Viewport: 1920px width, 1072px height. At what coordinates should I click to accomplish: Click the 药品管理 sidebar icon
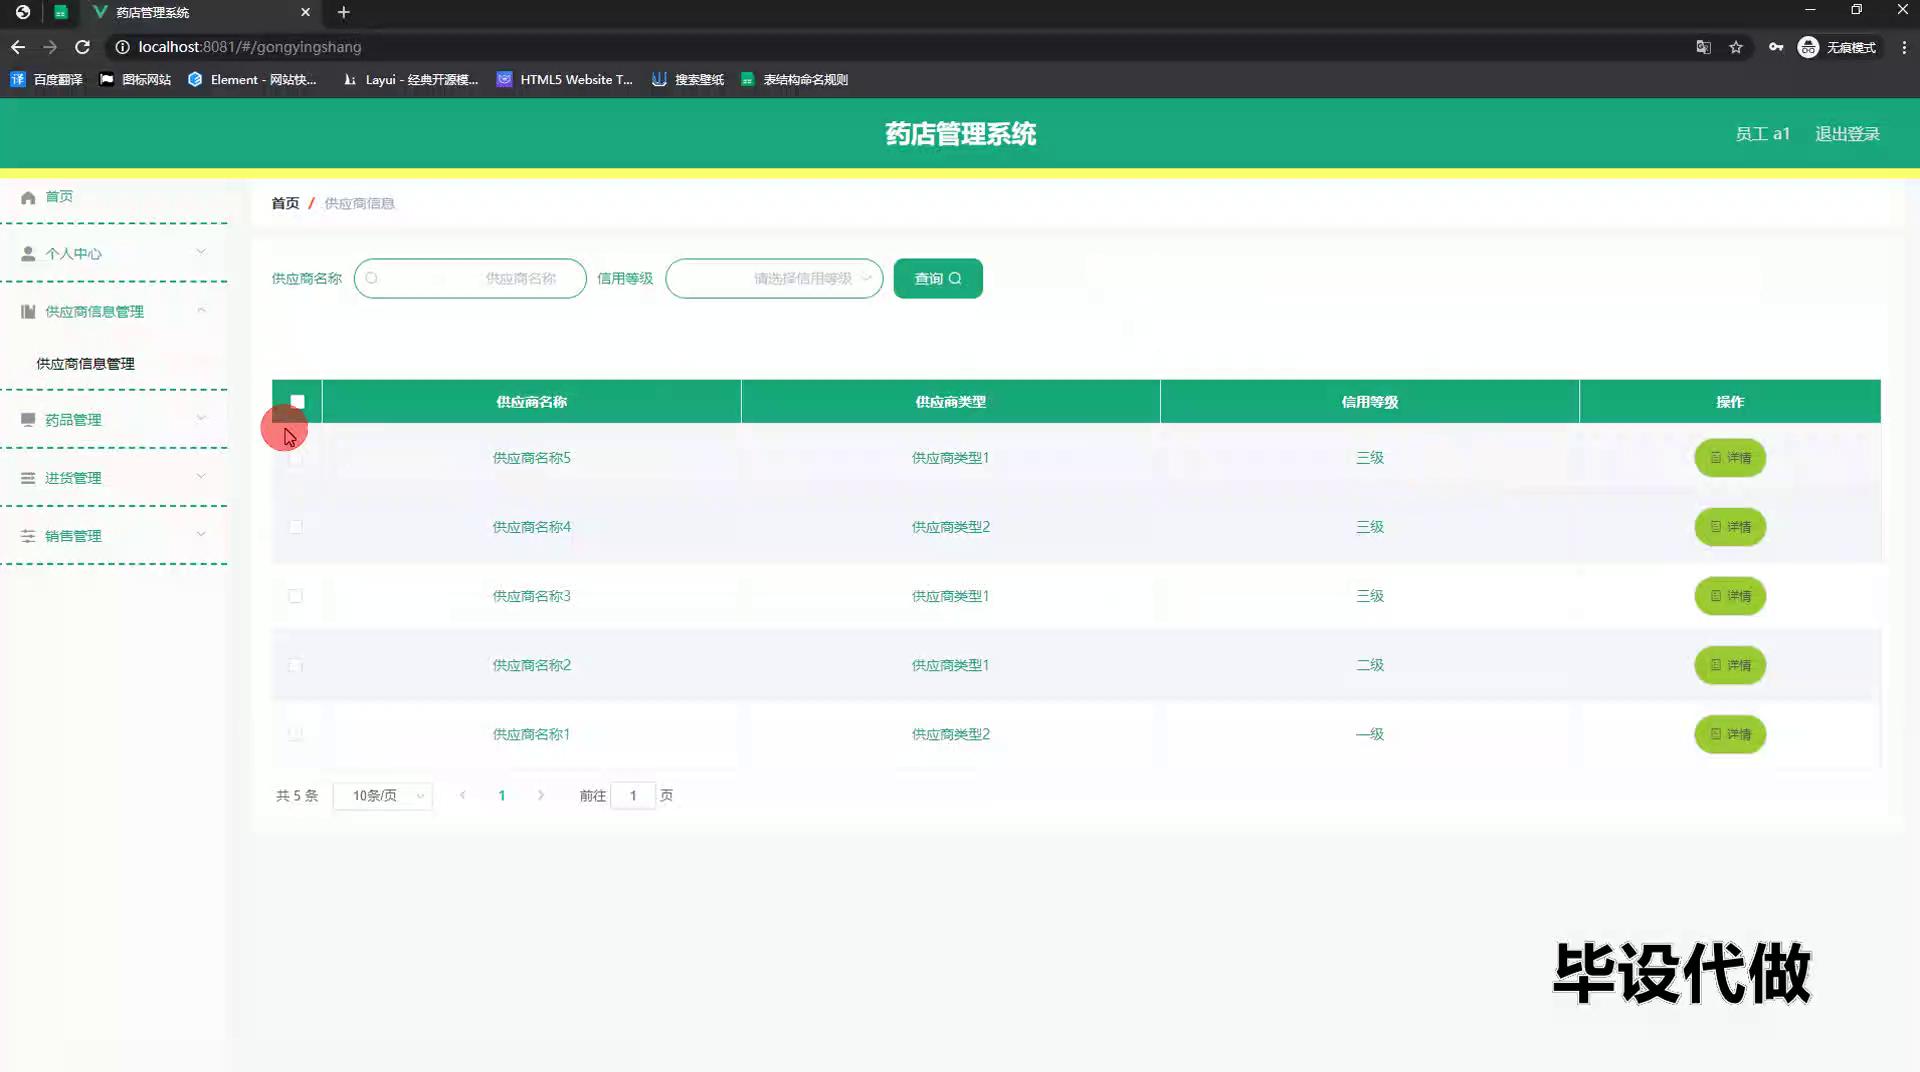[x=28, y=420]
